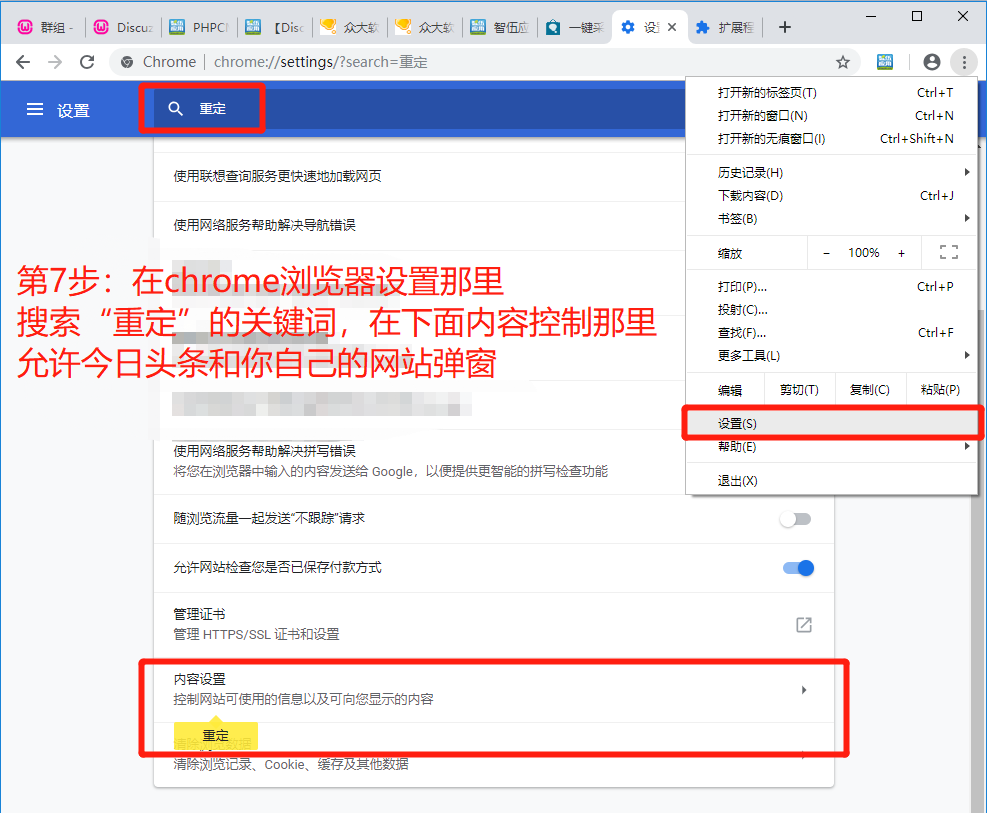This screenshot has height=814, width=987.
Task: Choose 查找(F)... menu item
Action: coord(831,333)
